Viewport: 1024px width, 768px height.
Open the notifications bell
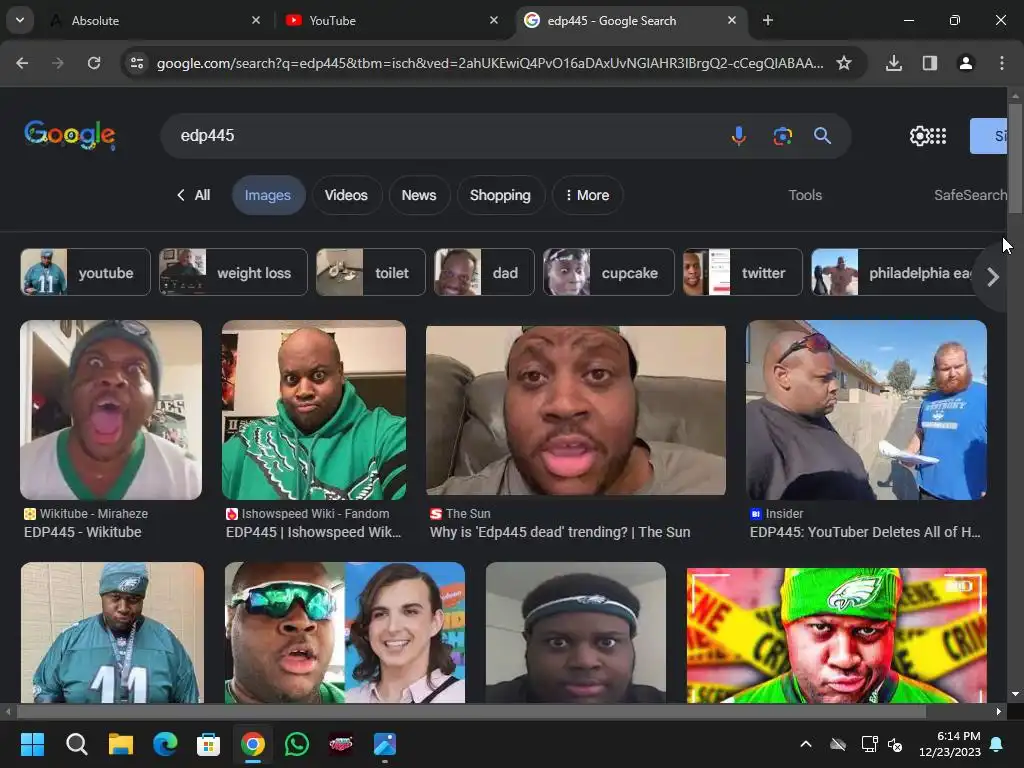[997, 744]
